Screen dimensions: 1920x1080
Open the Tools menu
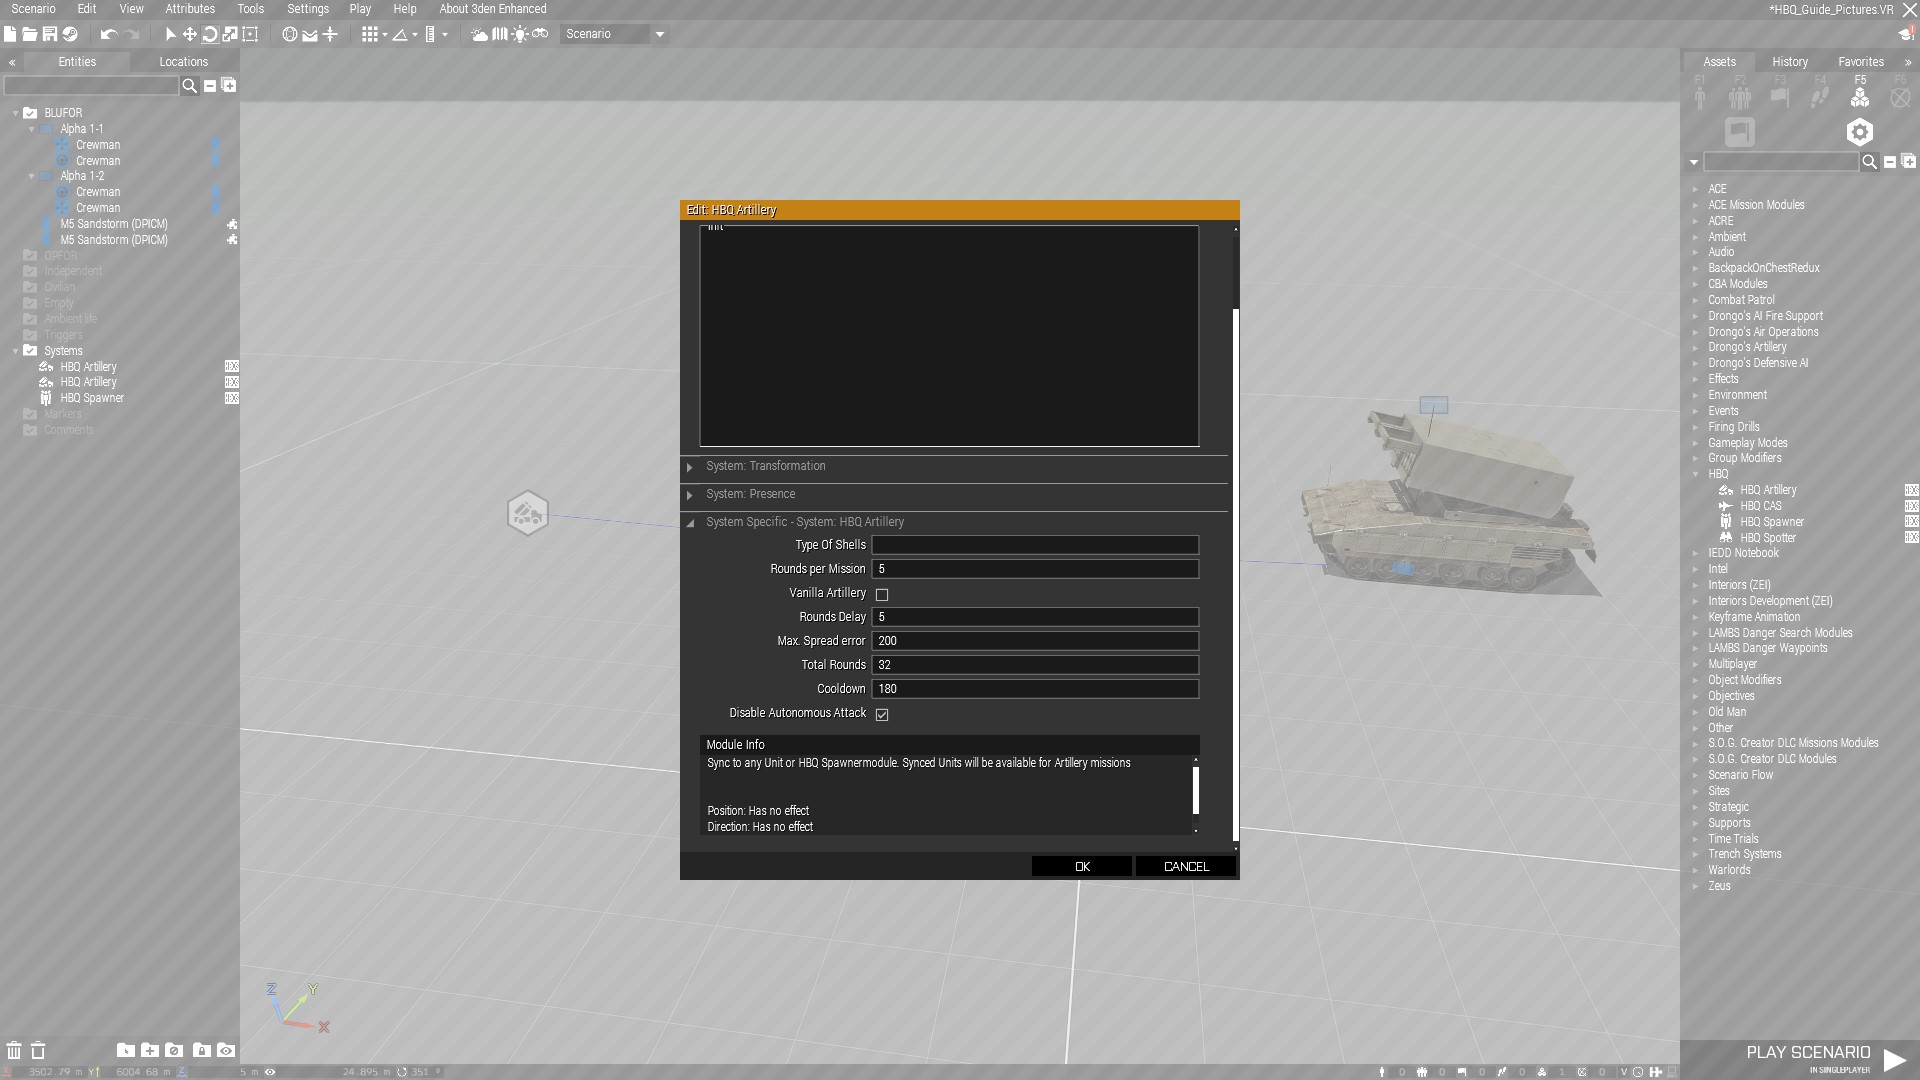pyautogui.click(x=251, y=9)
